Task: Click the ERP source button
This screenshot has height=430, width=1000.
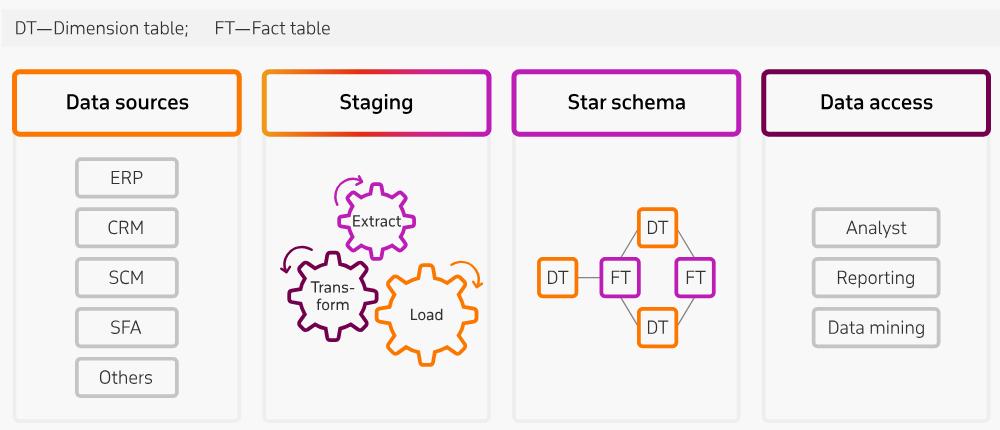Action: click(126, 177)
